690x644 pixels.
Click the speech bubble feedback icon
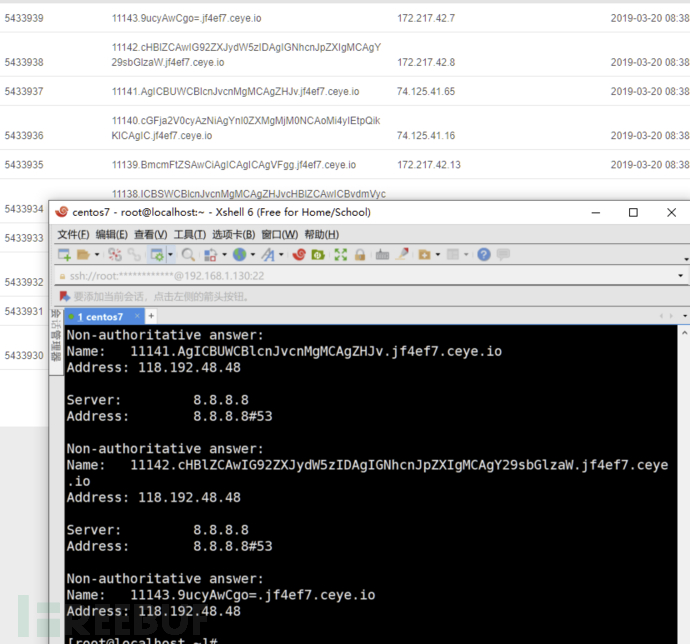(x=503, y=254)
